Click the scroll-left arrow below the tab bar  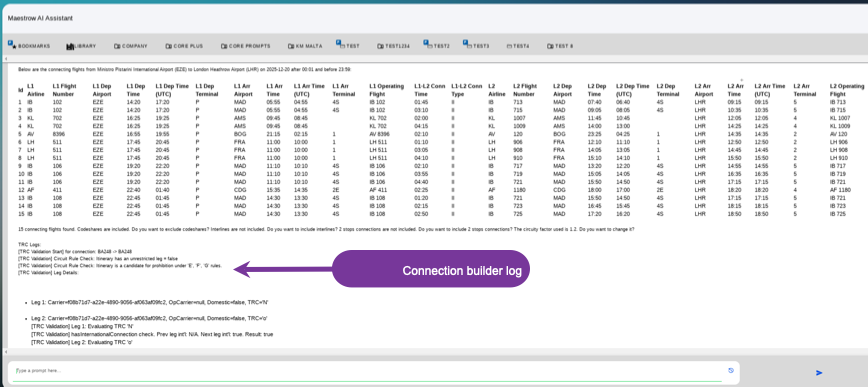pos(6,59)
